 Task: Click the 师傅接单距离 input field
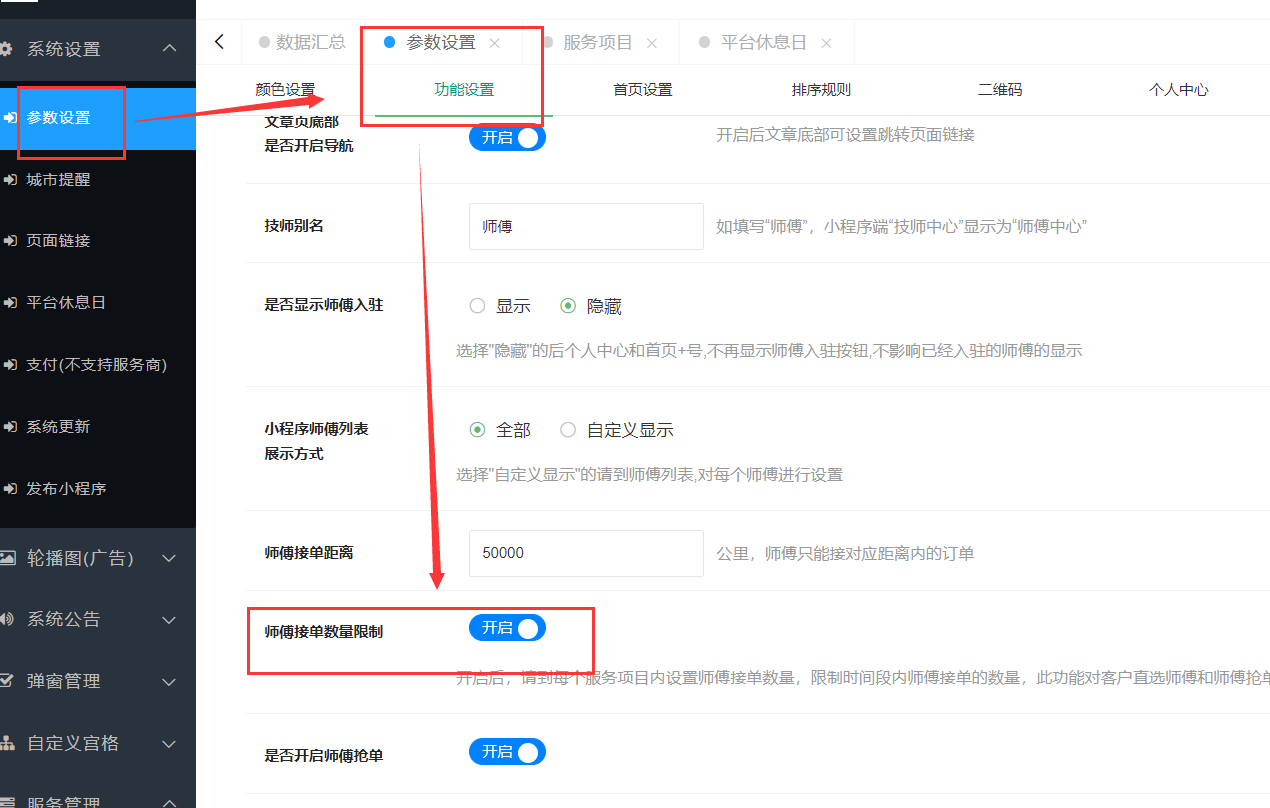coord(586,553)
